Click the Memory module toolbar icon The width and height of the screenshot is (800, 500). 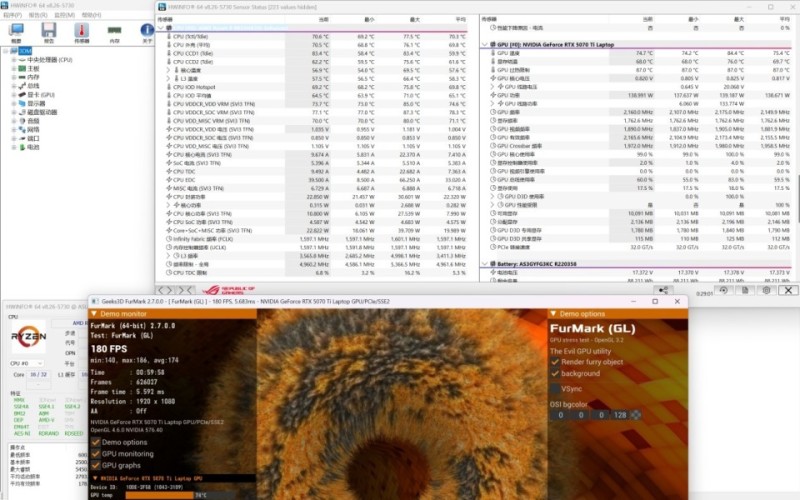[x=114, y=31]
